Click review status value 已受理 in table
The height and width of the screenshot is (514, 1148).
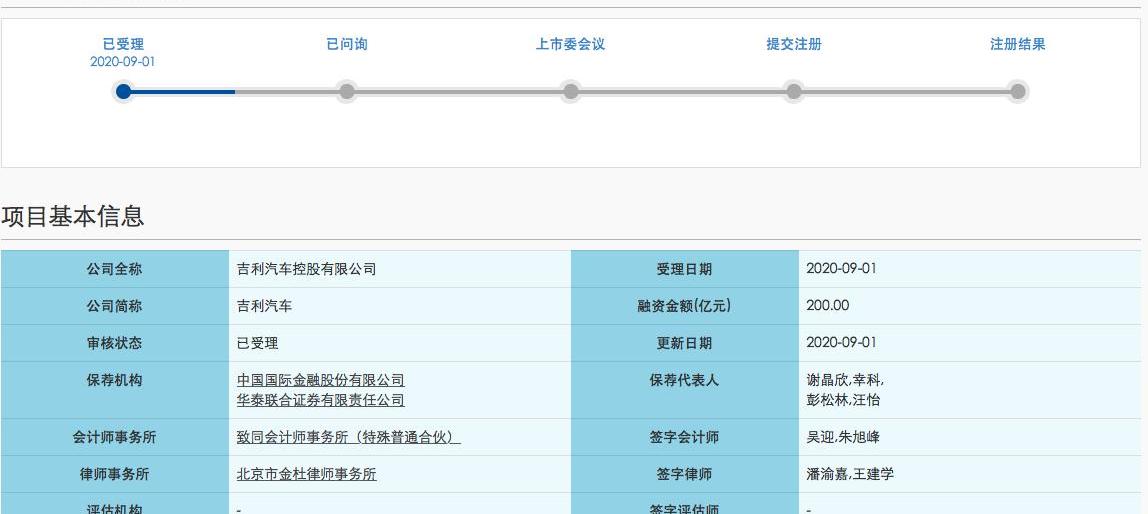point(258,343)
